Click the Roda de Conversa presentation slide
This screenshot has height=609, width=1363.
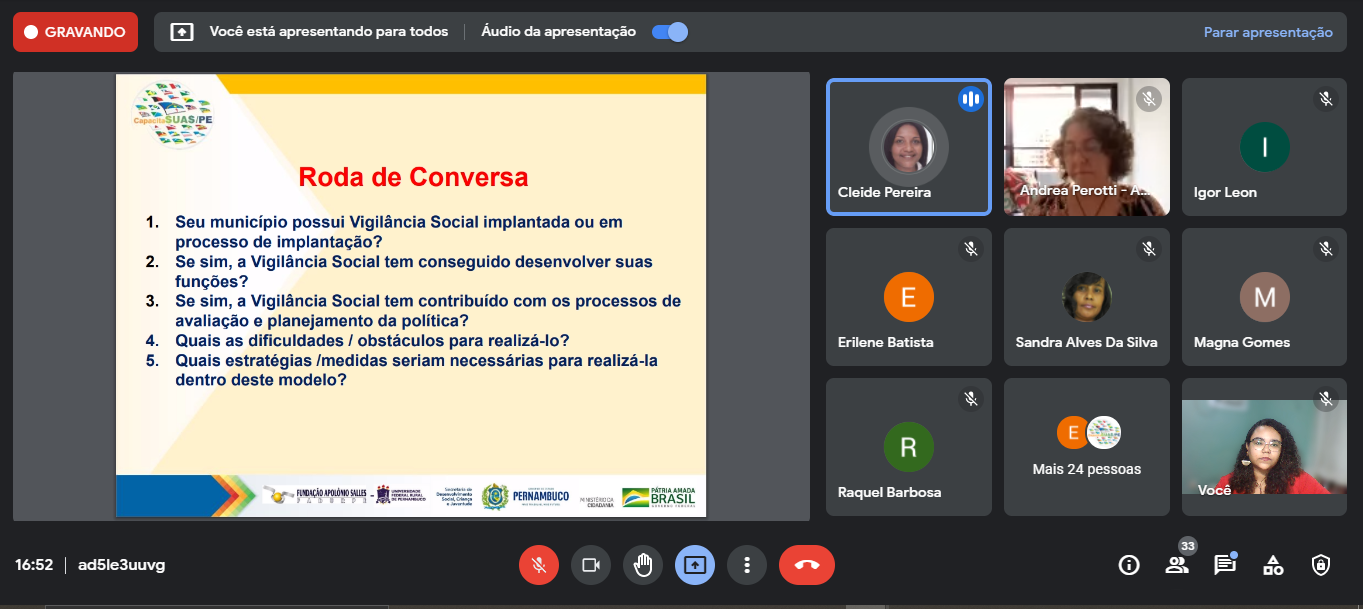(411, 295)
